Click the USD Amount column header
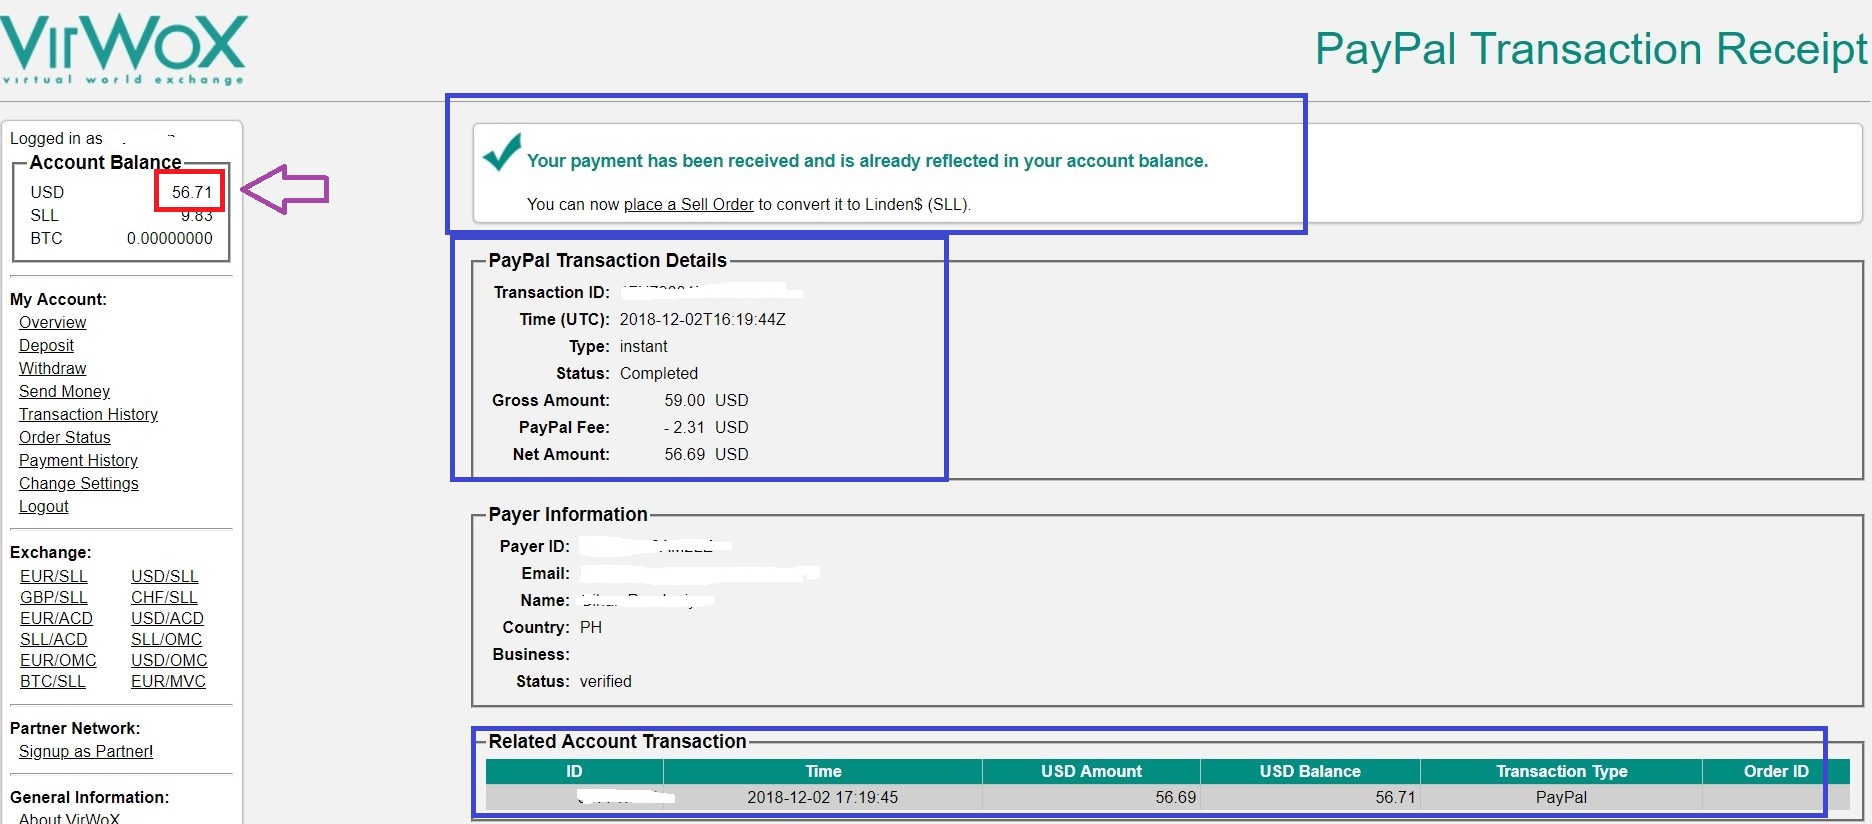 1091,771
